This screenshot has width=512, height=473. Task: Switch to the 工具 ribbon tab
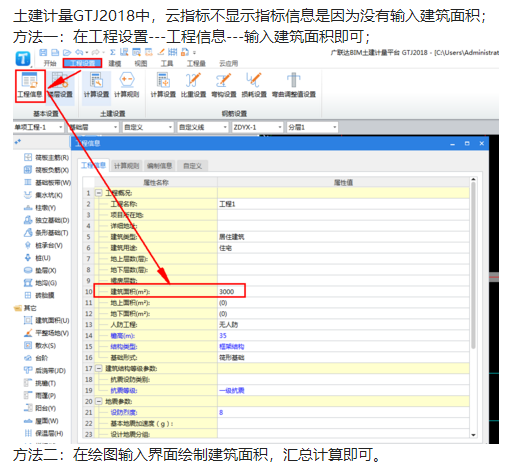[167, 63]
